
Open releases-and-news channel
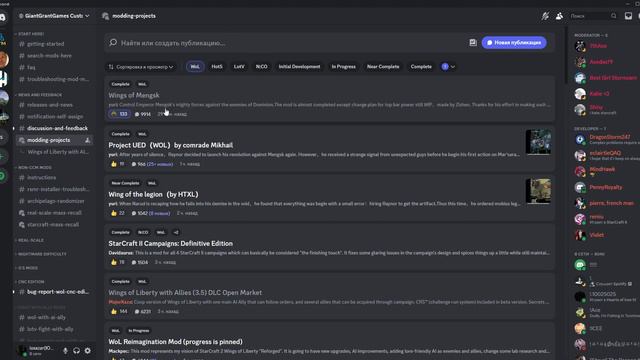coord(54,105)
